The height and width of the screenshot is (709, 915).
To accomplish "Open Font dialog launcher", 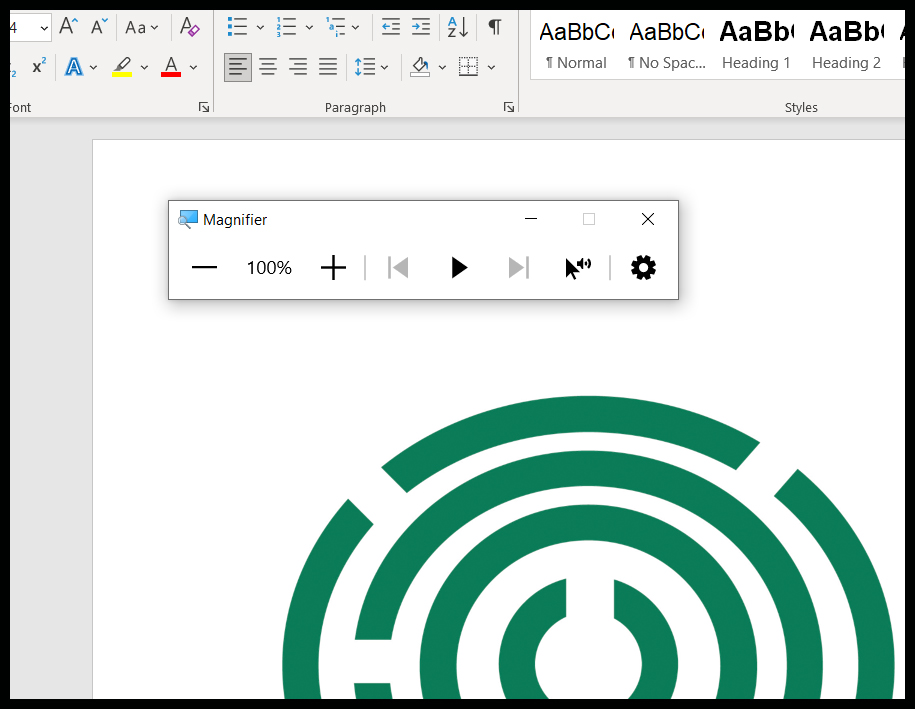I will click(204, 107).
